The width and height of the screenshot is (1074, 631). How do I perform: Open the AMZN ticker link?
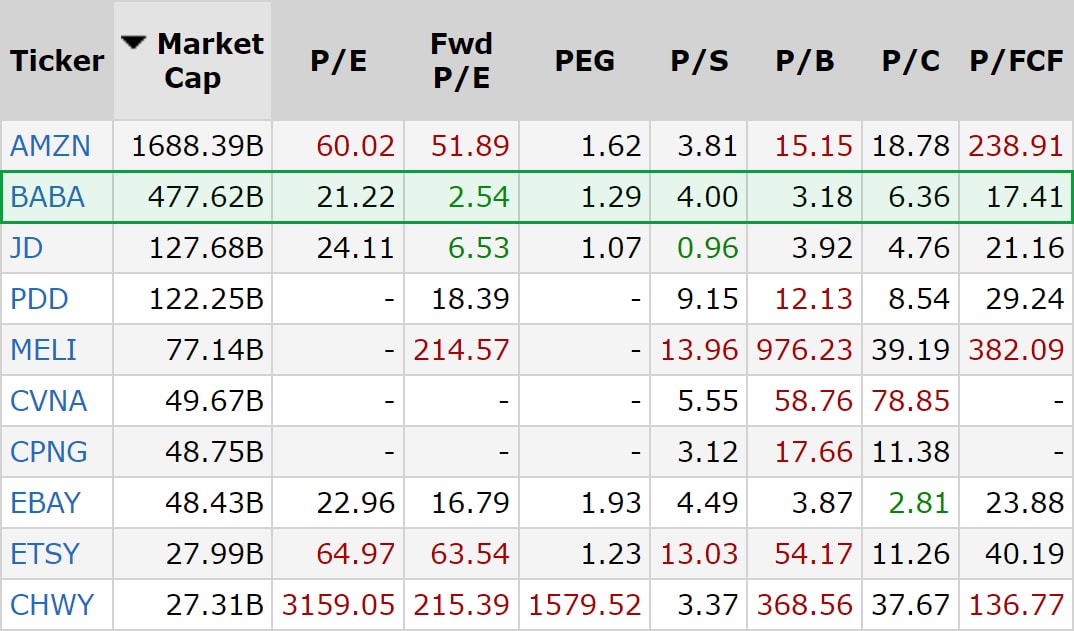tap(50, 147)
